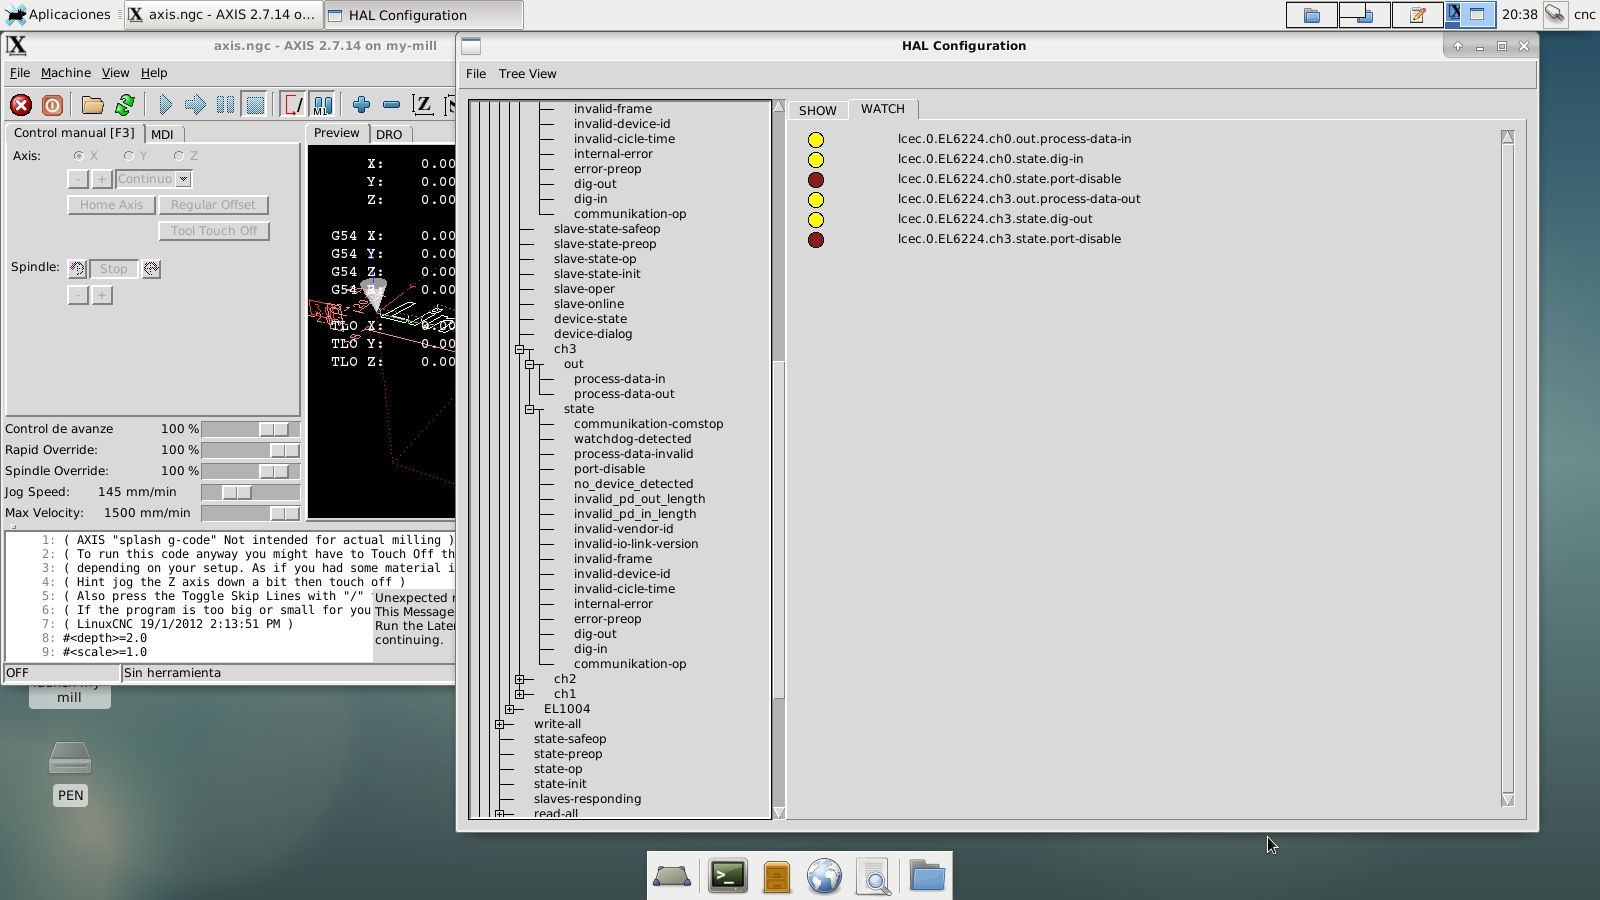Collapse the ch3 tree node
Viewport: 1600px width, 900px height.
click(520, 350)
